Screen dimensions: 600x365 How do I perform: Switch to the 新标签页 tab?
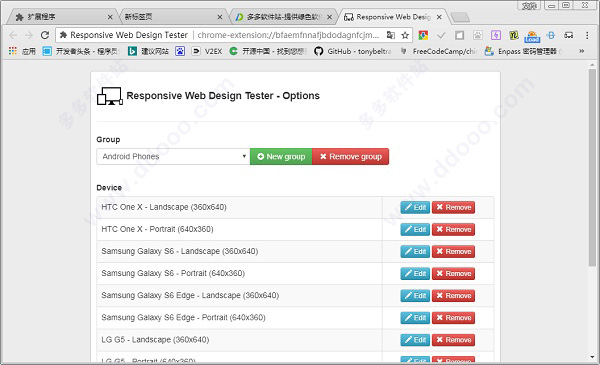173,17
